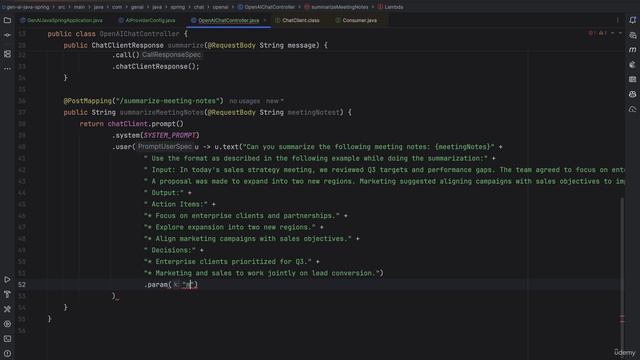640x360 pixels.
Task: Click the Lambda breadcrumb
Action: (391, 7)
